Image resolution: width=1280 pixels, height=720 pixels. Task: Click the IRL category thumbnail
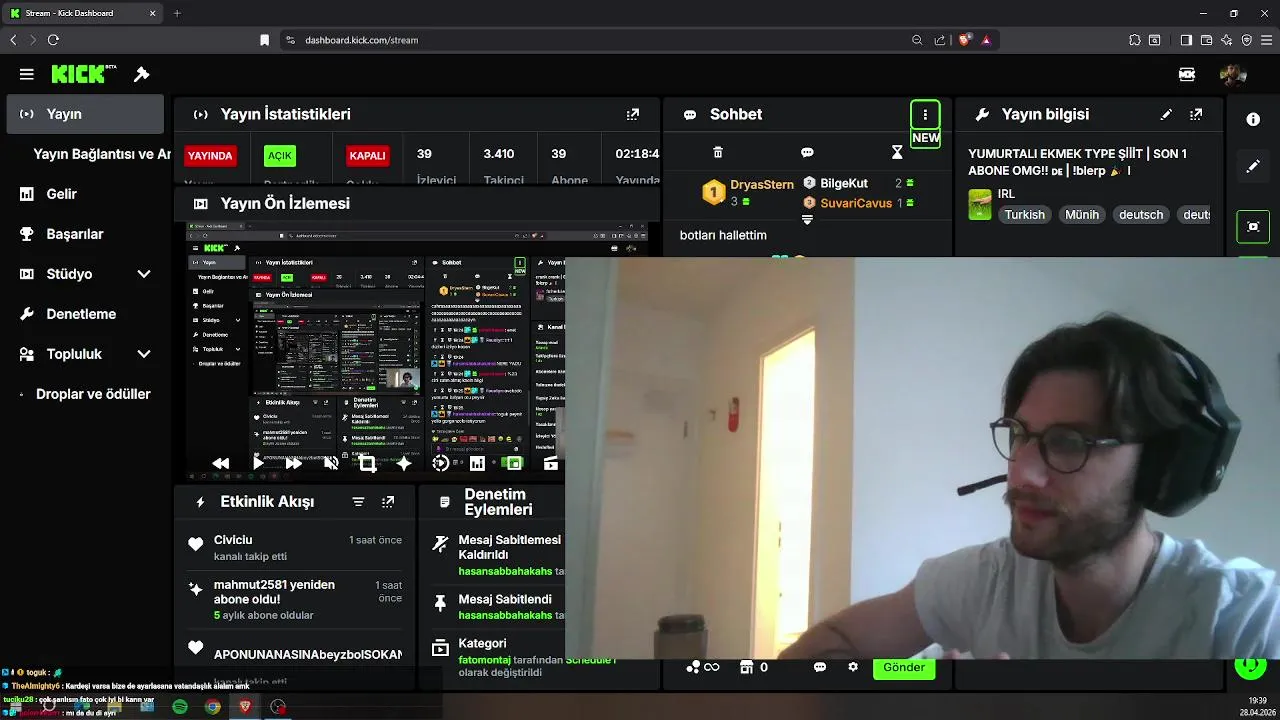point(980,204)
